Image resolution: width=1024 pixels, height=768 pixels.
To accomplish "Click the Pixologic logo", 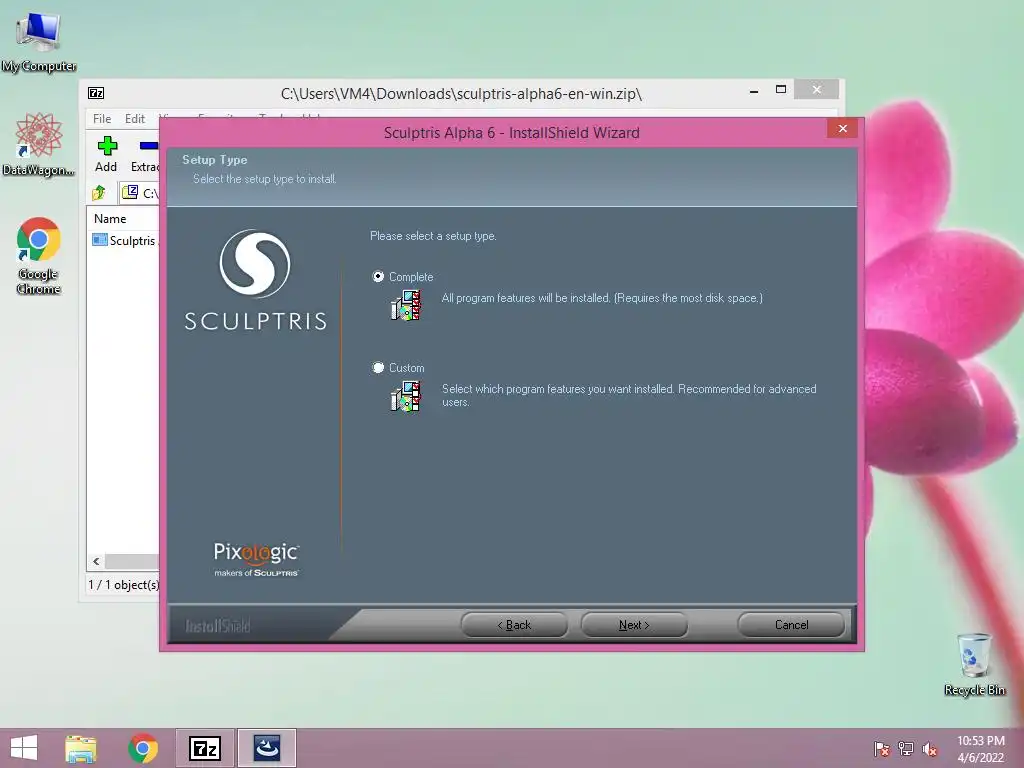I will coord(256,559).
